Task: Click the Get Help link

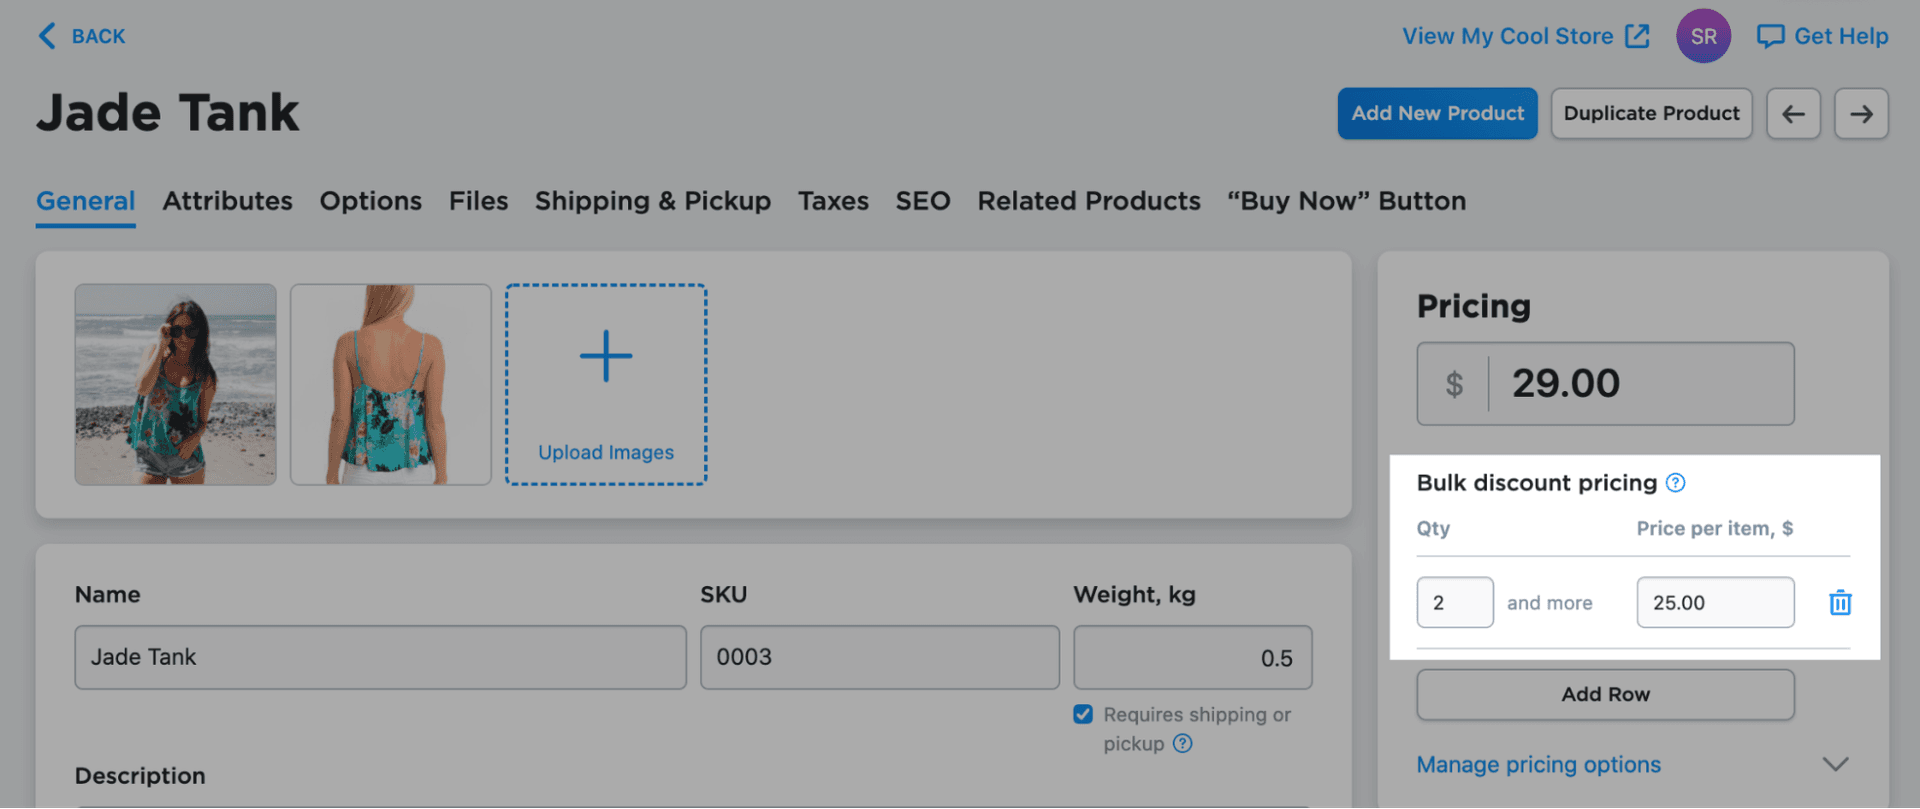Action: click(x=1823, y=36)
